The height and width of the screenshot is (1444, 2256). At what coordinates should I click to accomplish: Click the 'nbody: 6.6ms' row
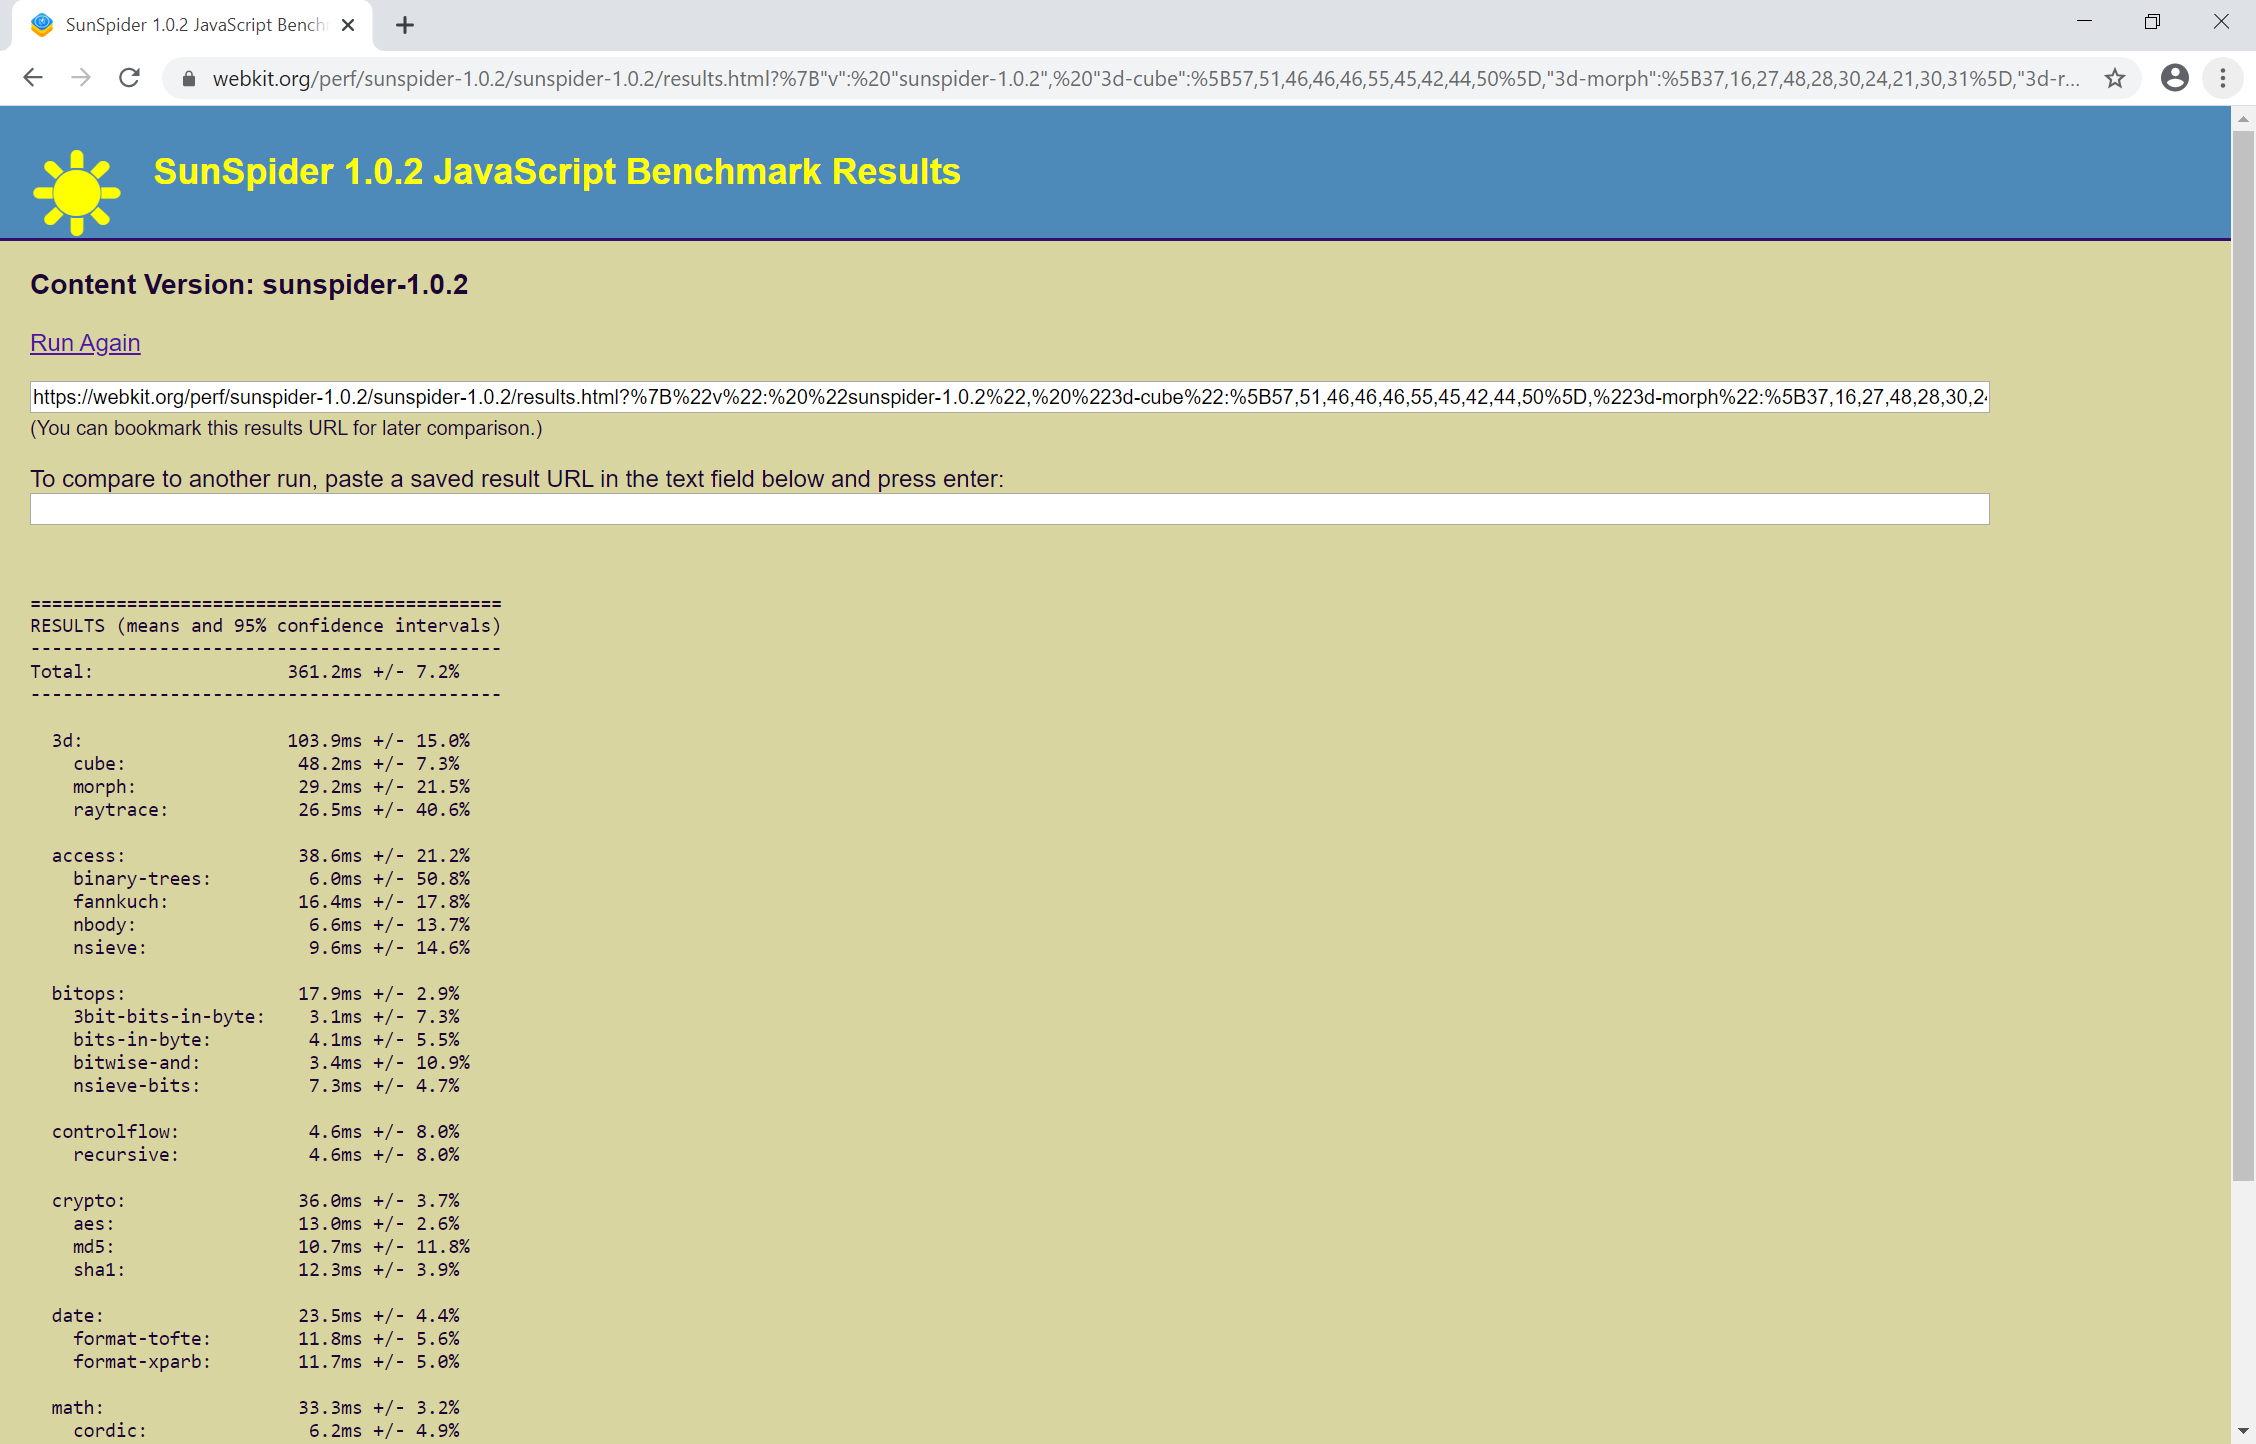(271, 925)
